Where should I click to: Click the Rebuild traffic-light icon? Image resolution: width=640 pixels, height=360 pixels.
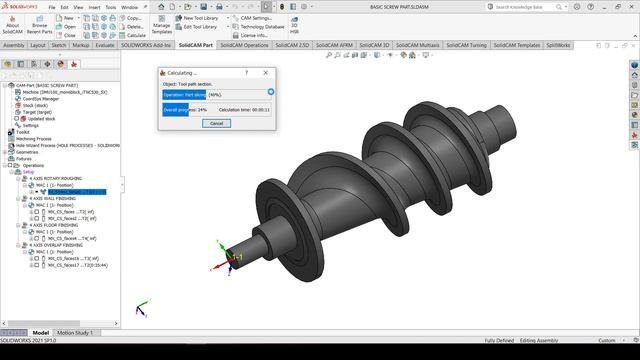[282, 7]
